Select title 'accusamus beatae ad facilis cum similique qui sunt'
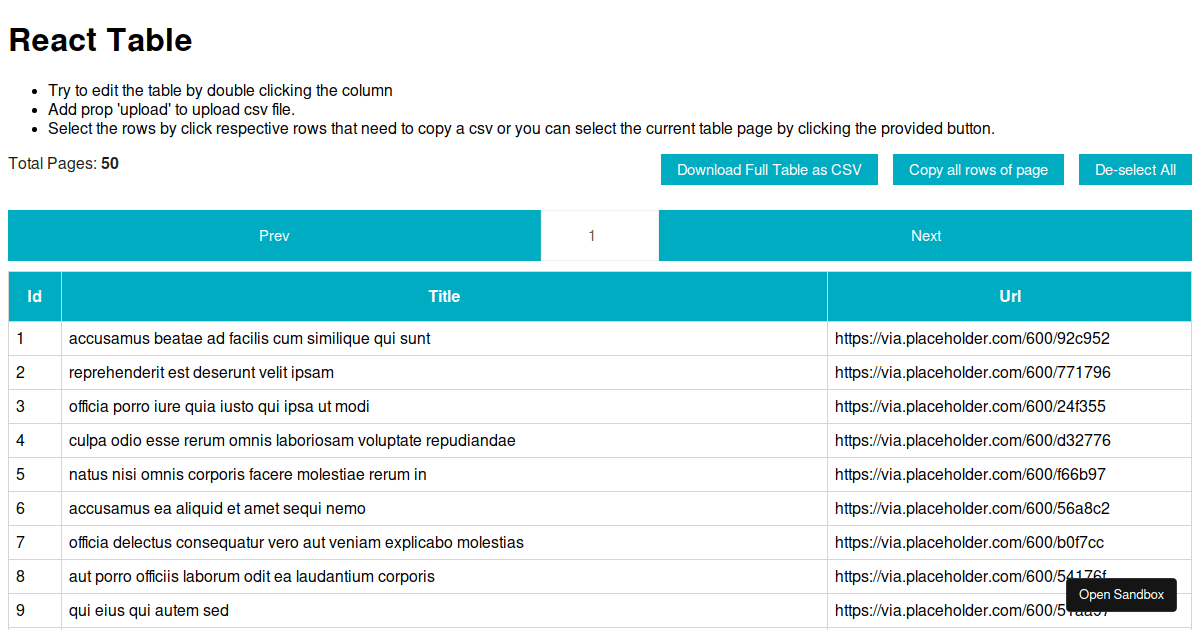Image resolution: width=1200 pixels, height=630 pixels. (x=250, y=339)
